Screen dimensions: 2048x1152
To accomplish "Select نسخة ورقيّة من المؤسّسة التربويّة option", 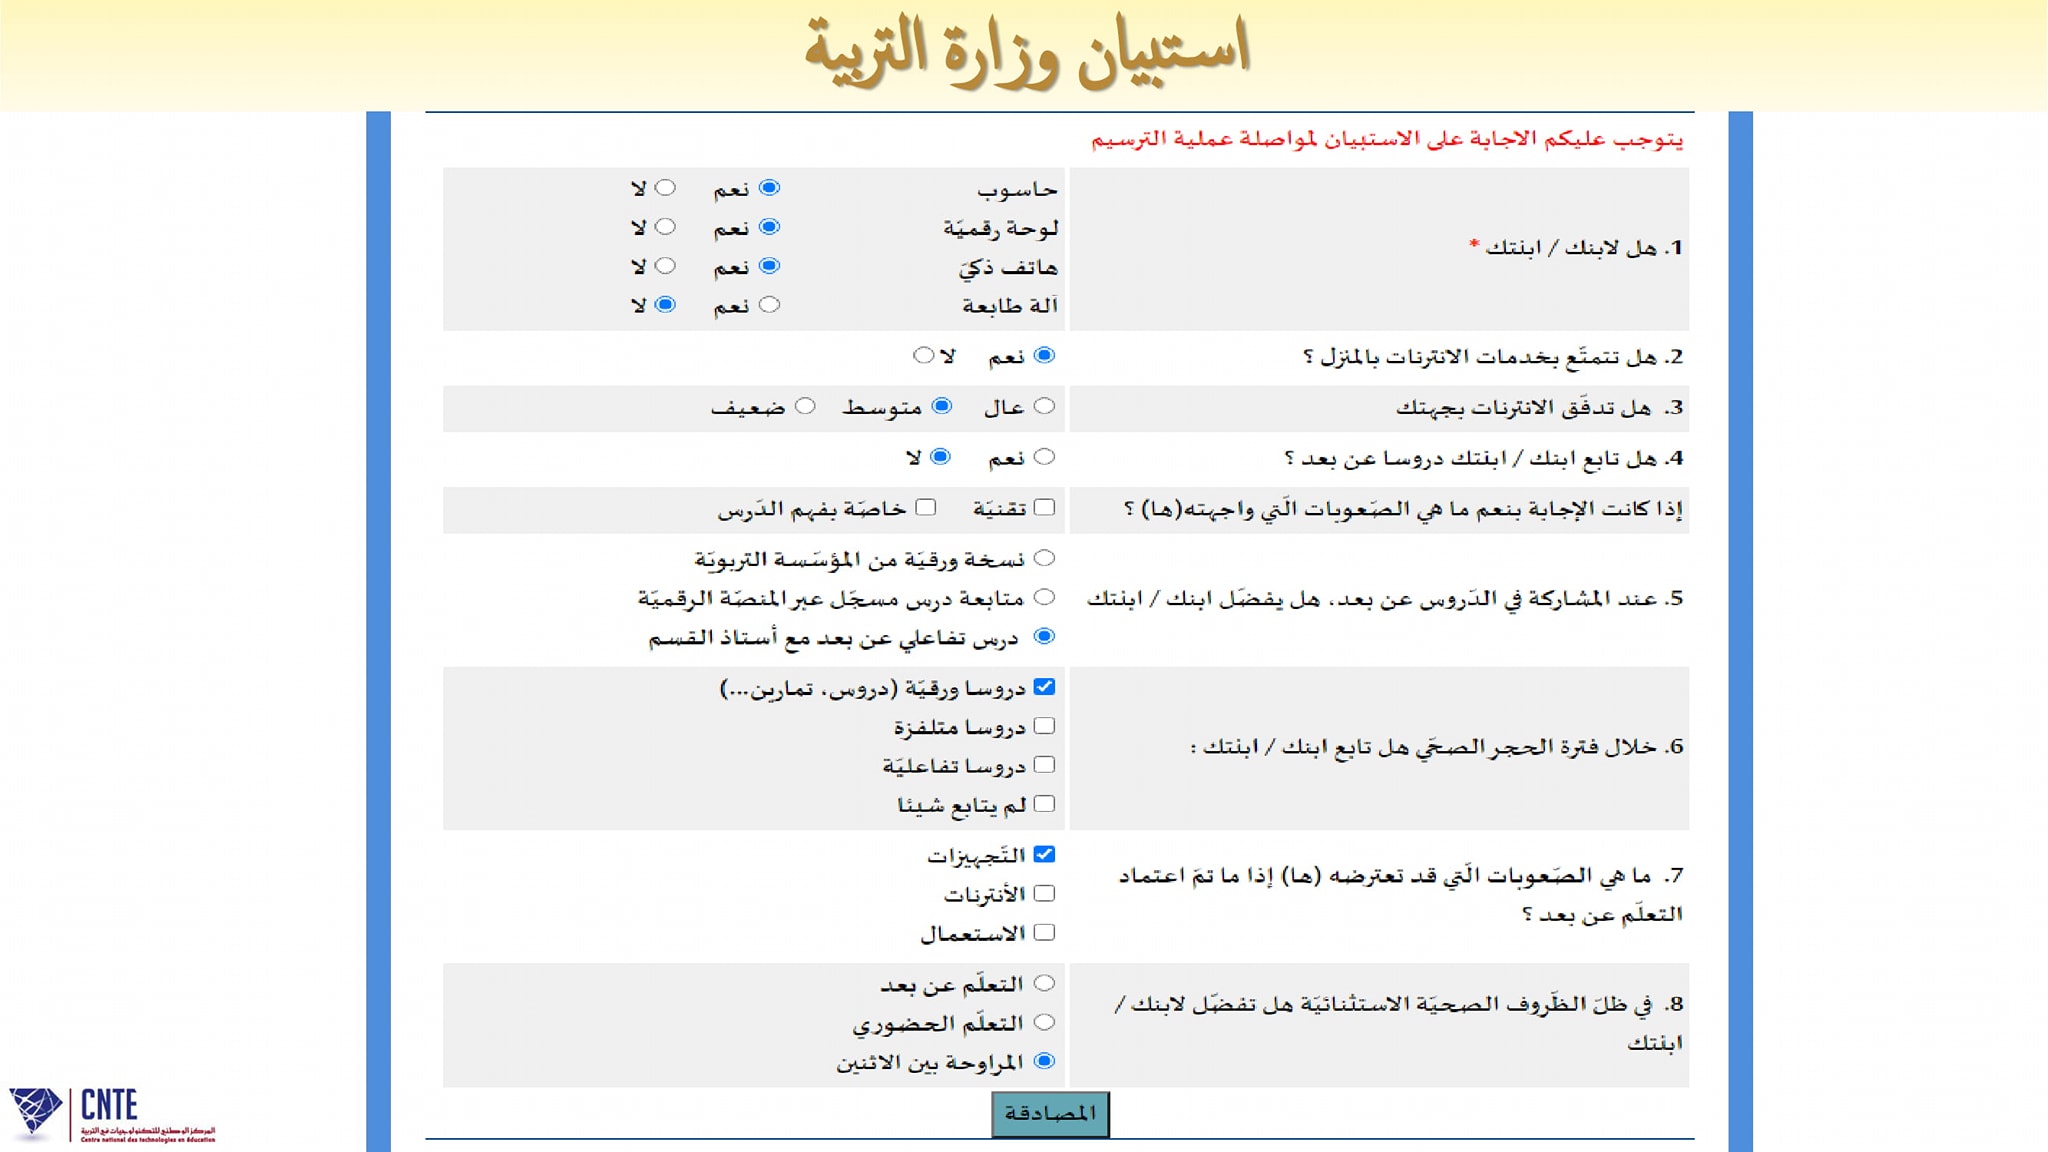I will (1045, 558).
